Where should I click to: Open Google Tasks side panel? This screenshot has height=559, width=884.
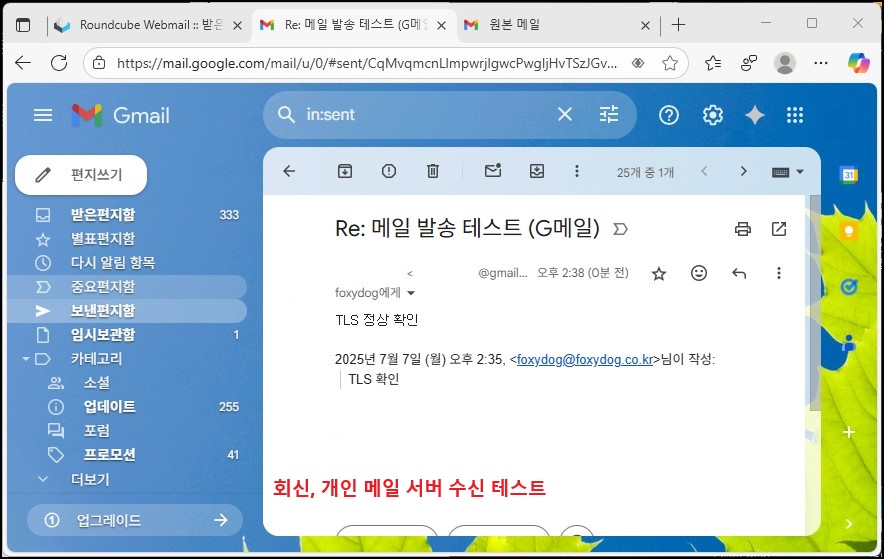[x=848, y=287]
